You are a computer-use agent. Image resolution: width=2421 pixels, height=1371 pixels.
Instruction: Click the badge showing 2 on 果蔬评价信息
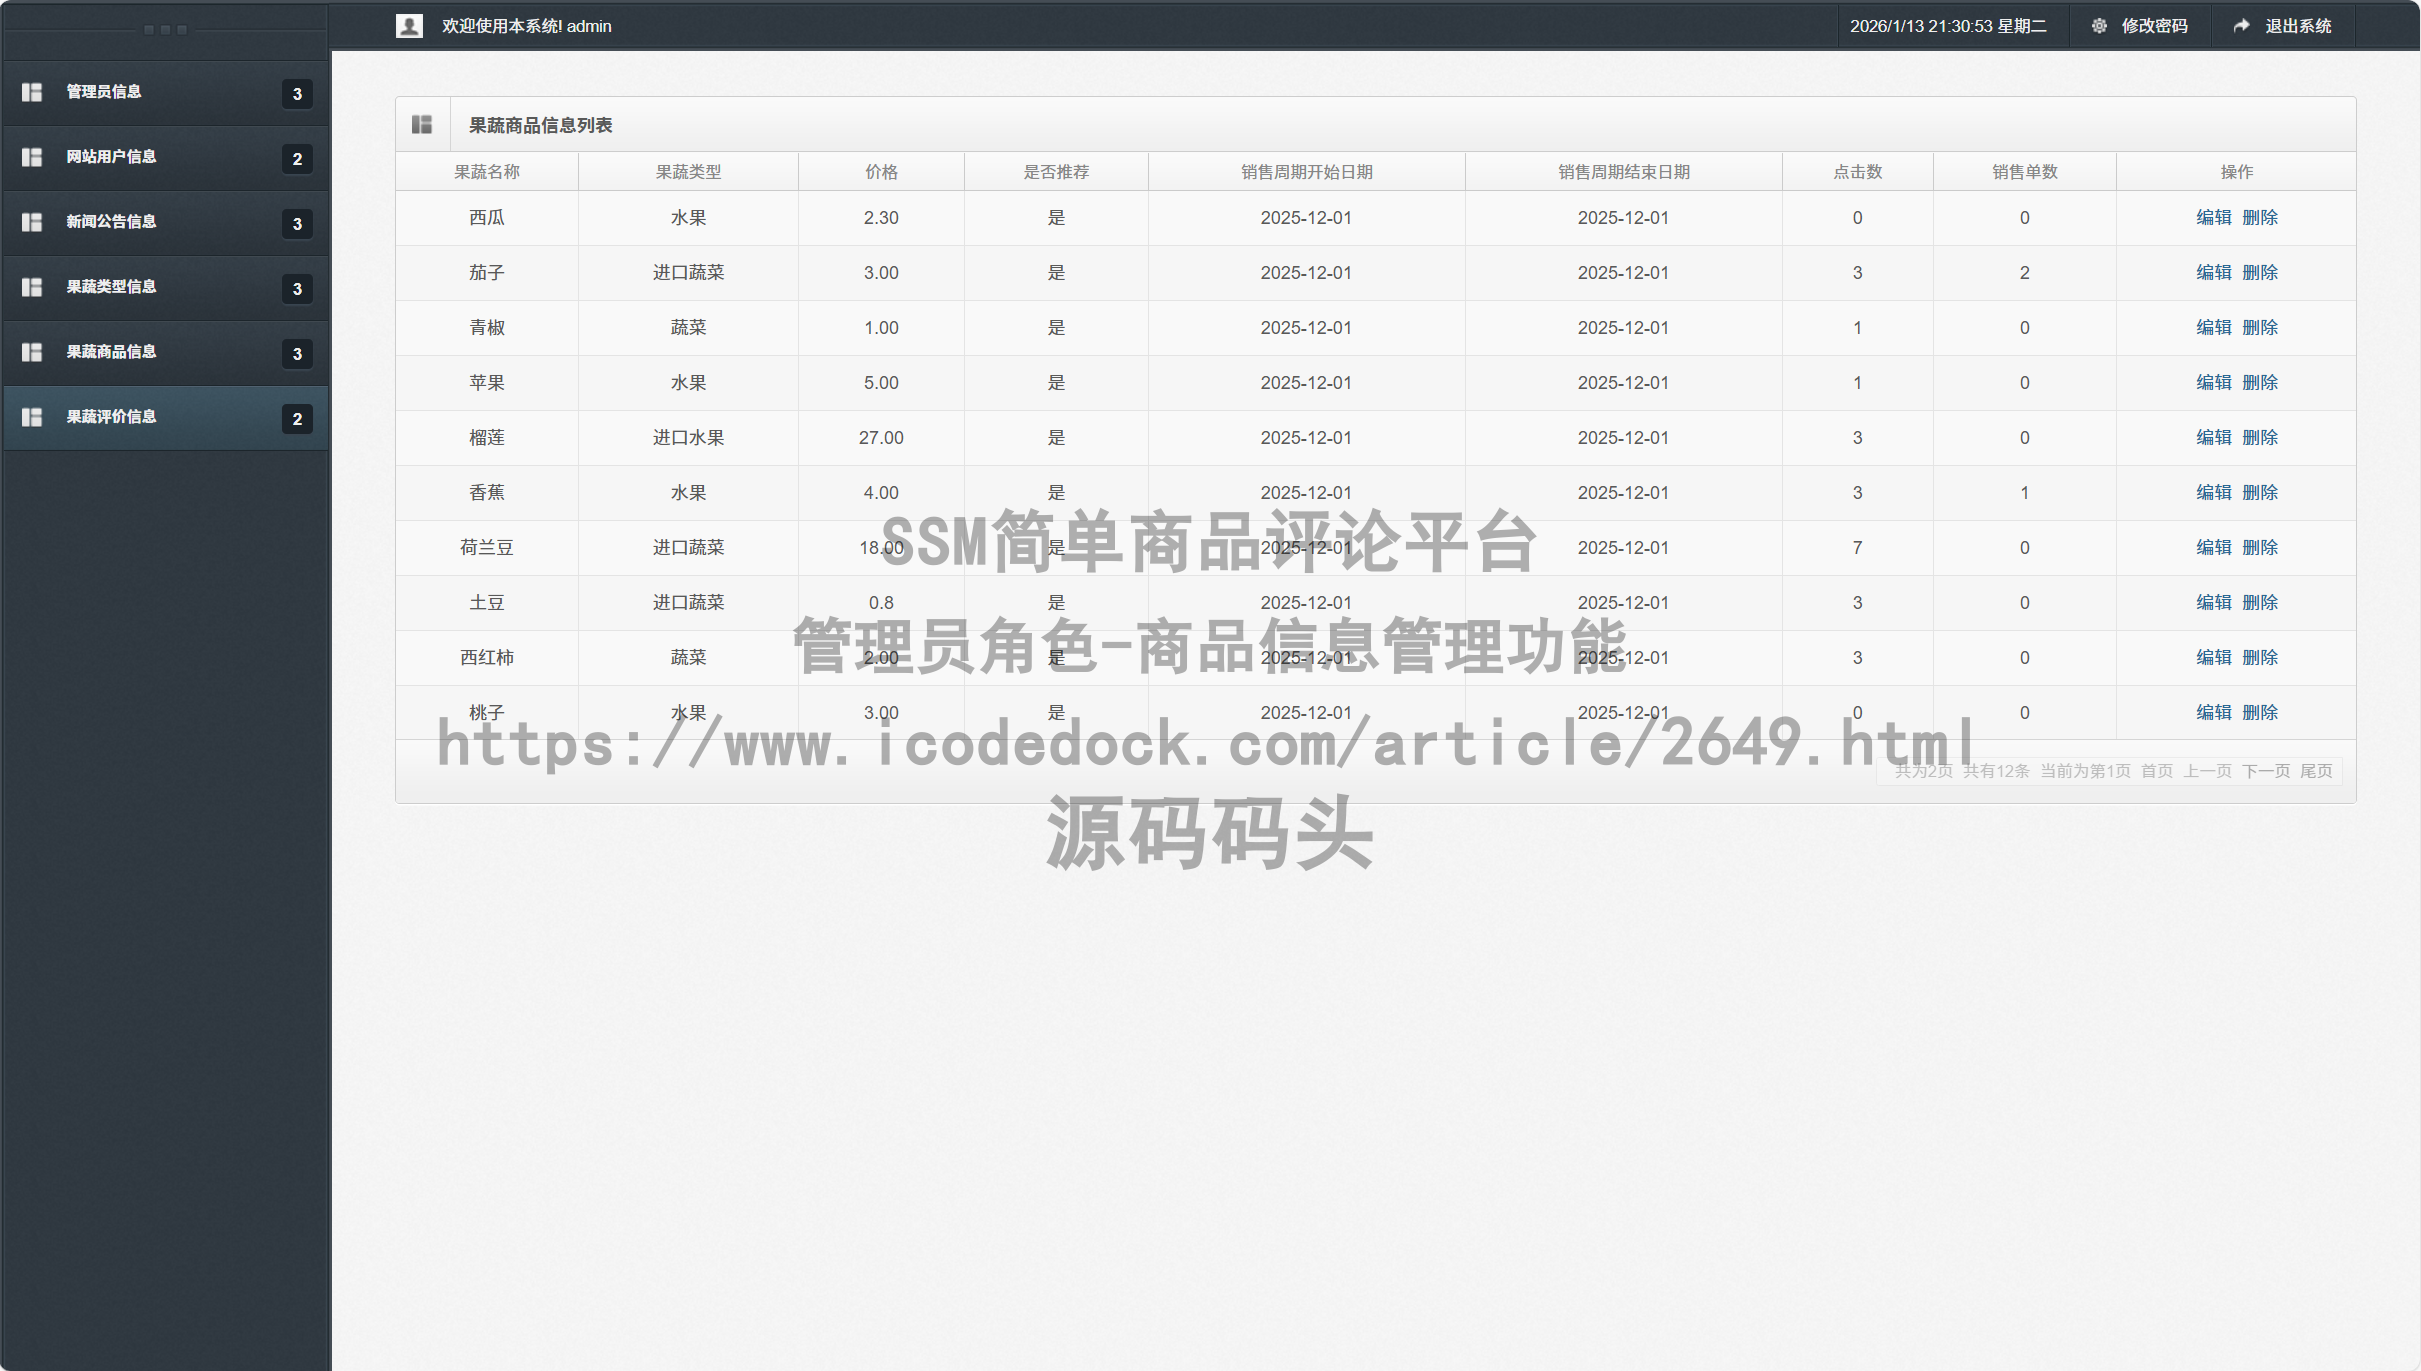pyautogui.click(x=296, y=419)
